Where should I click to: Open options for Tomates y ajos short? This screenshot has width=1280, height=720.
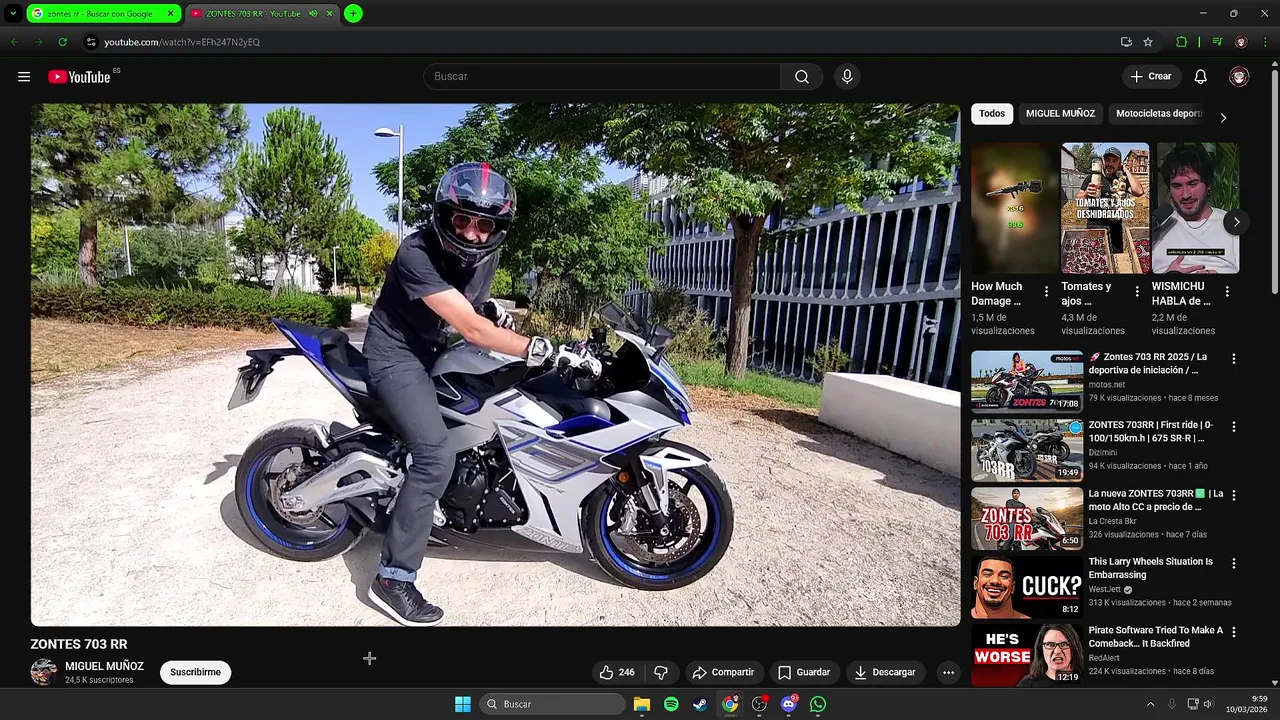coord(1136,291)
